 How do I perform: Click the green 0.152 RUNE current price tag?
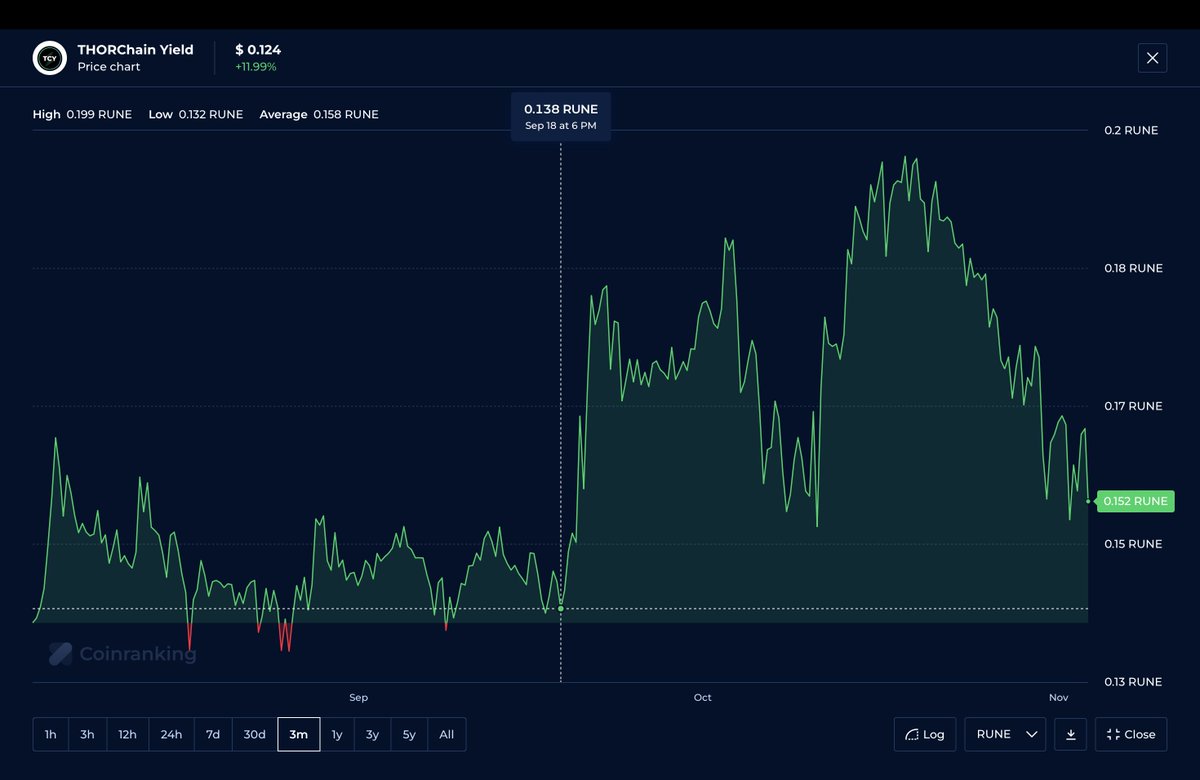tap(1135, 501)
